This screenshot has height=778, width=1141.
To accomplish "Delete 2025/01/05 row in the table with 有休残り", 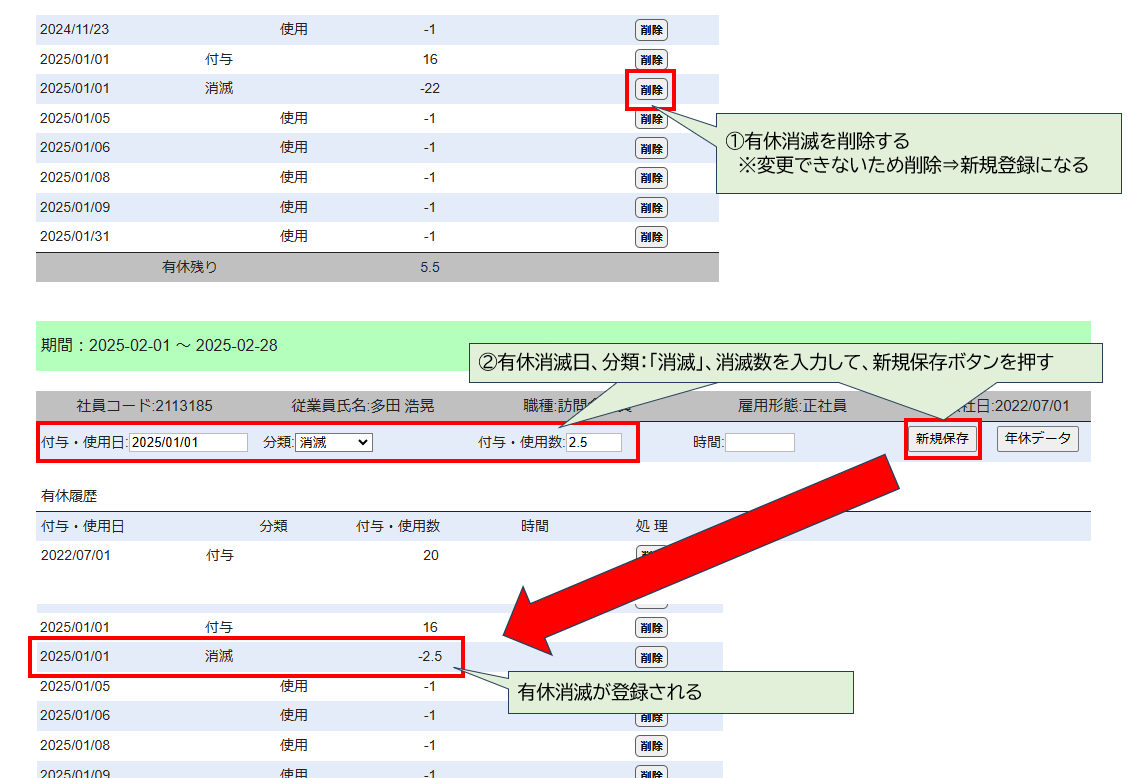I will pyautogui.click(x=651, y=119).
